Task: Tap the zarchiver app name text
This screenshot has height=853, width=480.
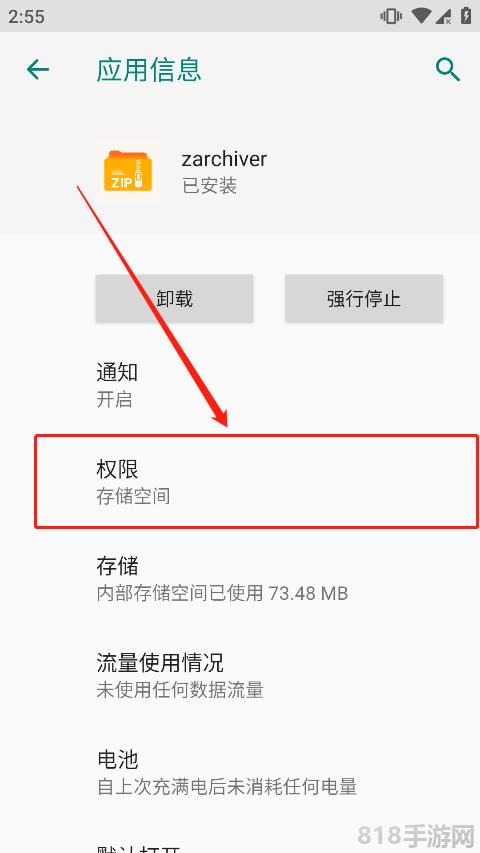Action: pyautogui.click(x=224, y=159)
